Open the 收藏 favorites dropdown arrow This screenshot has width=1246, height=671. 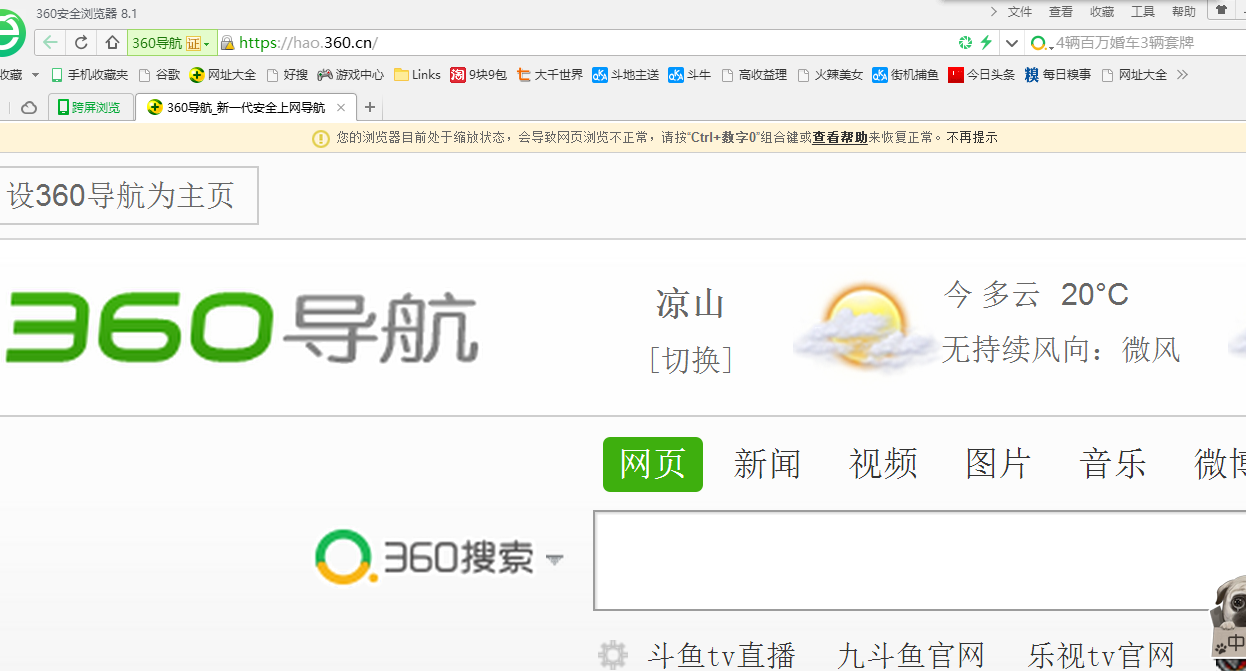35,75
